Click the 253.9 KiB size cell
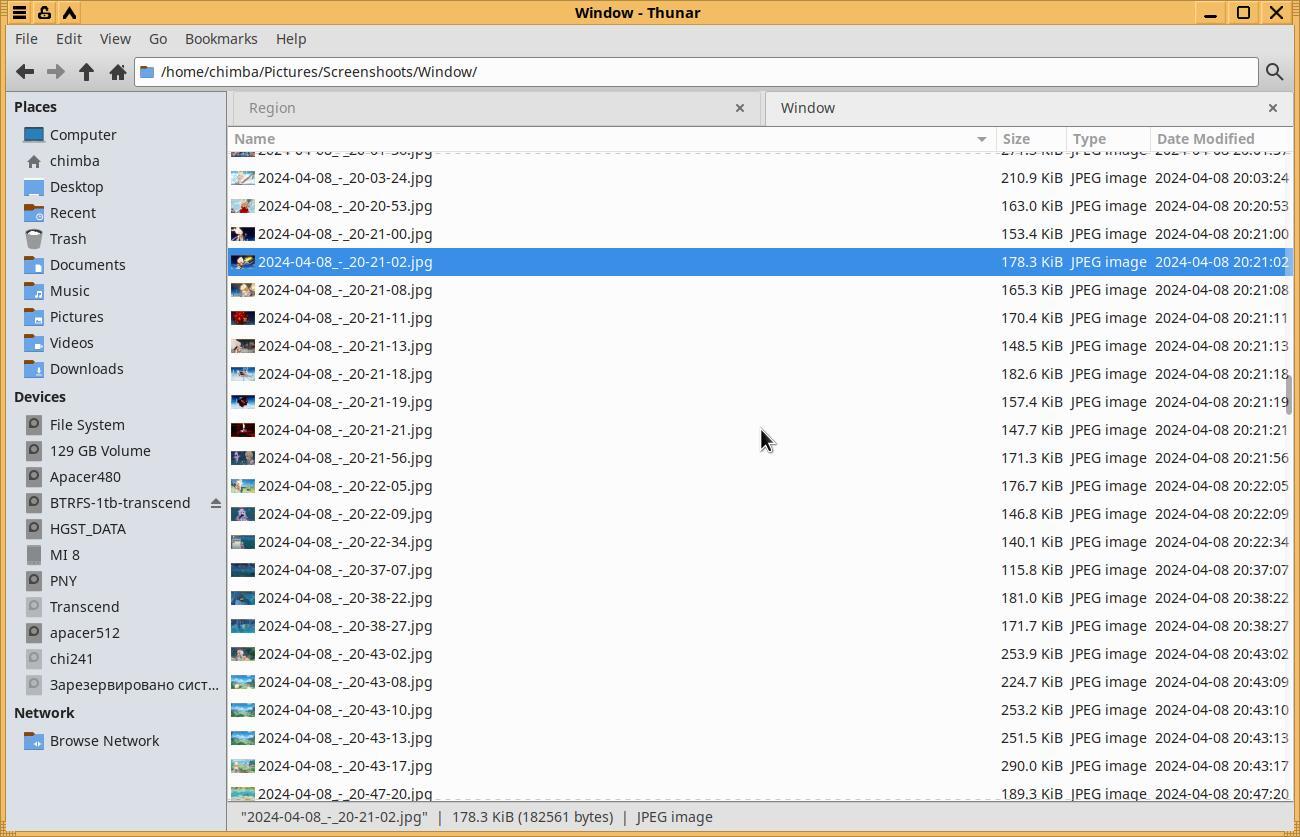Image resolution: width=1300 pixels, height=837 pixels. pyautogui.click(x=1031, y=654)
